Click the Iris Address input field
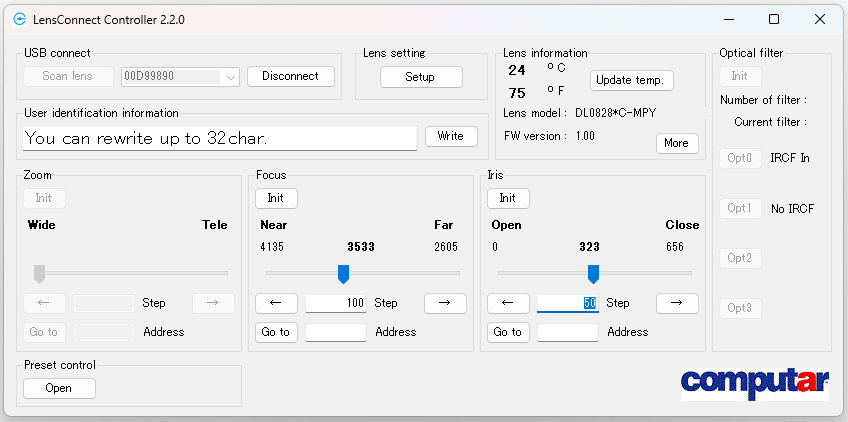This screenshot has width=848, height=422. [x=567, y=332]
